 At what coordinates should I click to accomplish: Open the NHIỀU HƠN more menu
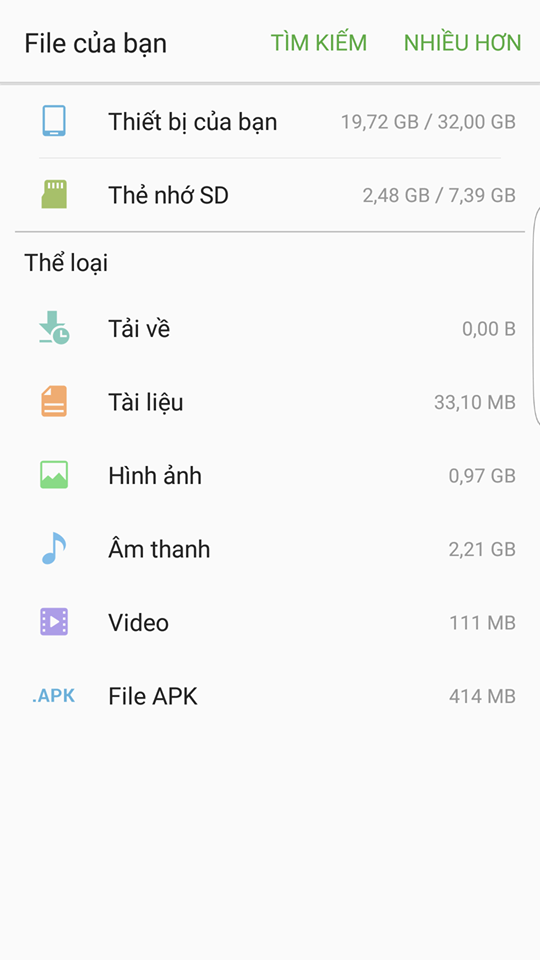[463, 43]
